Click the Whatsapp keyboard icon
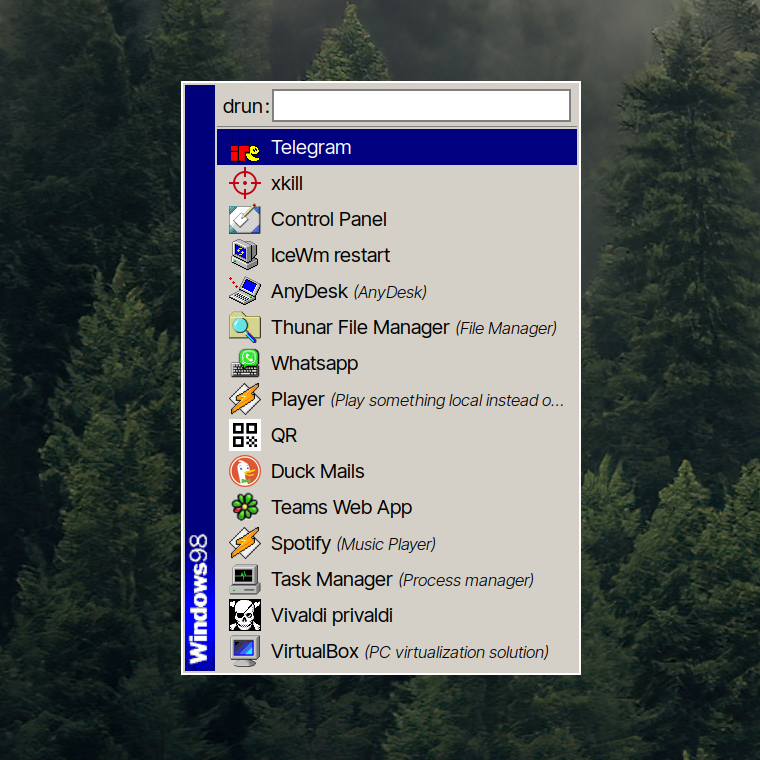Viewport: 760px width, 760px height. (245, 363)
